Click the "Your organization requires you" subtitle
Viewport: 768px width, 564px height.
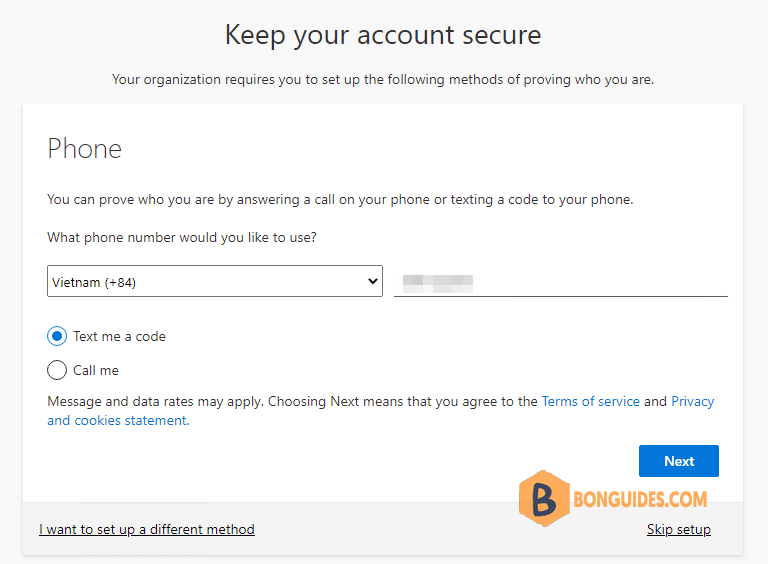[383, 79]
